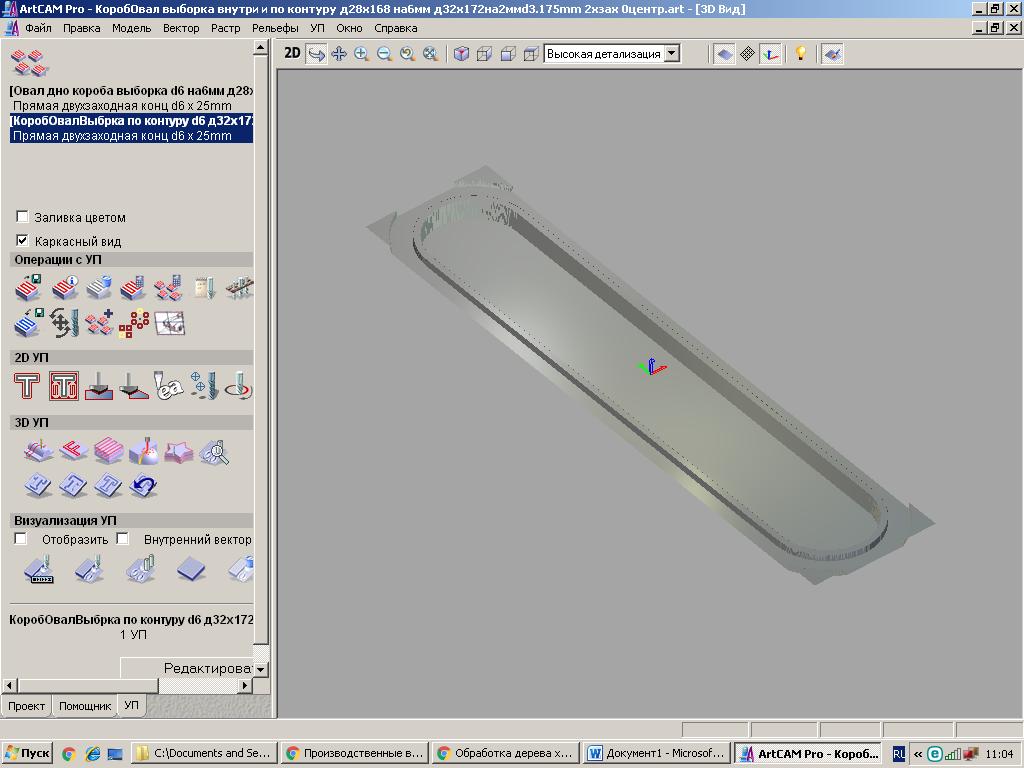Expand the Редактировать dropdown arrow
1024x768 pixels.
[x=260, y=669]
